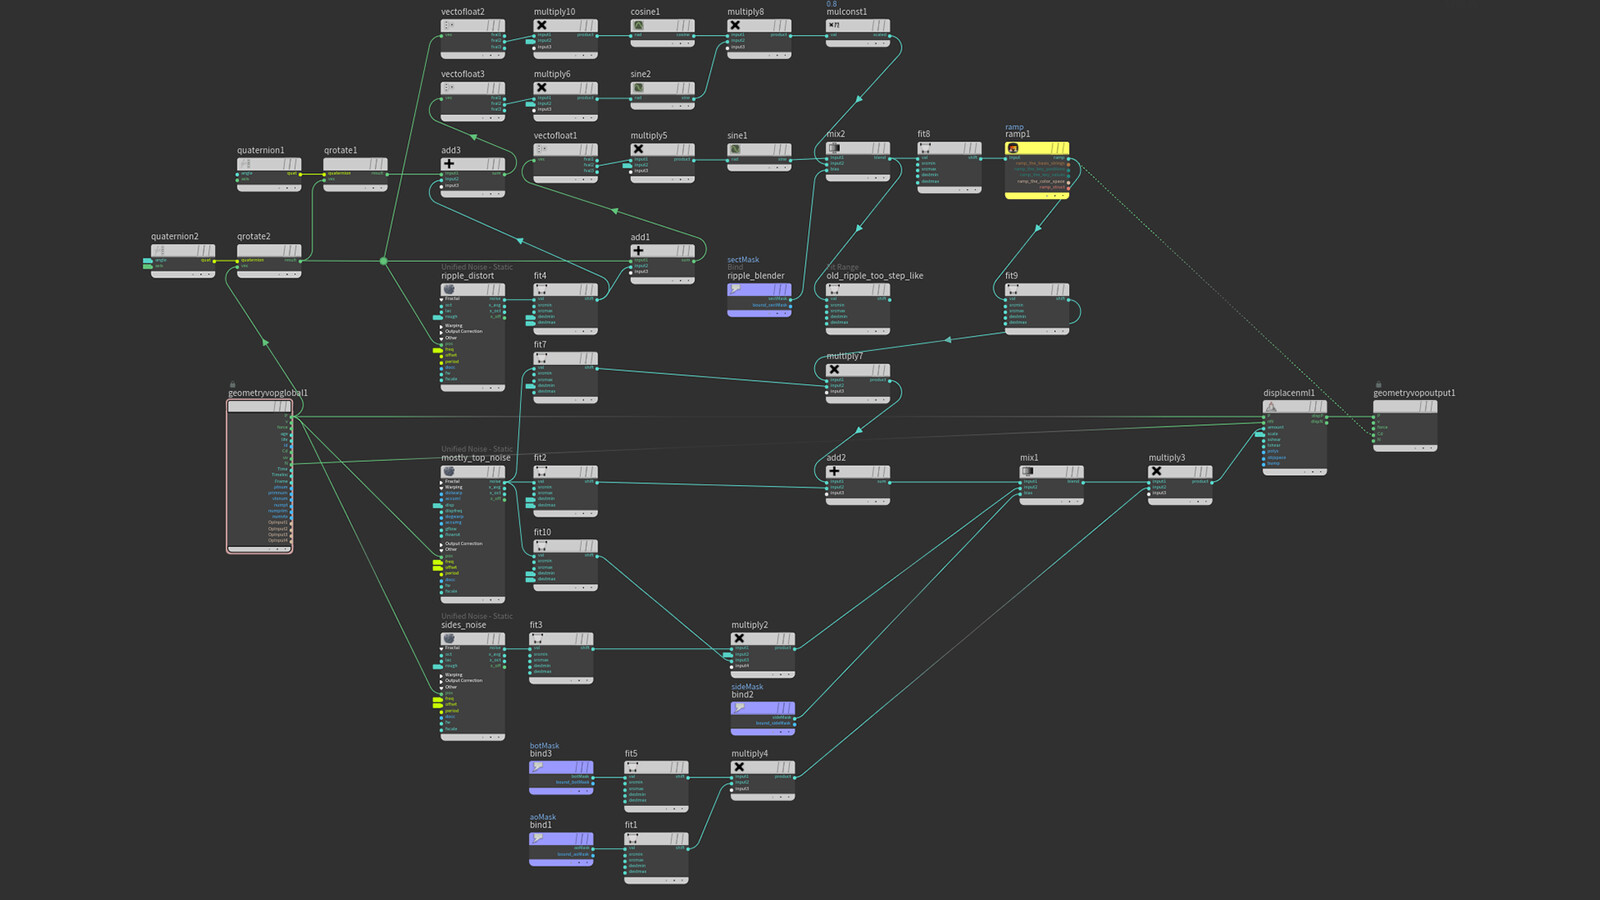Click the bind2 sideMask node icon

[x=739, y=708]
